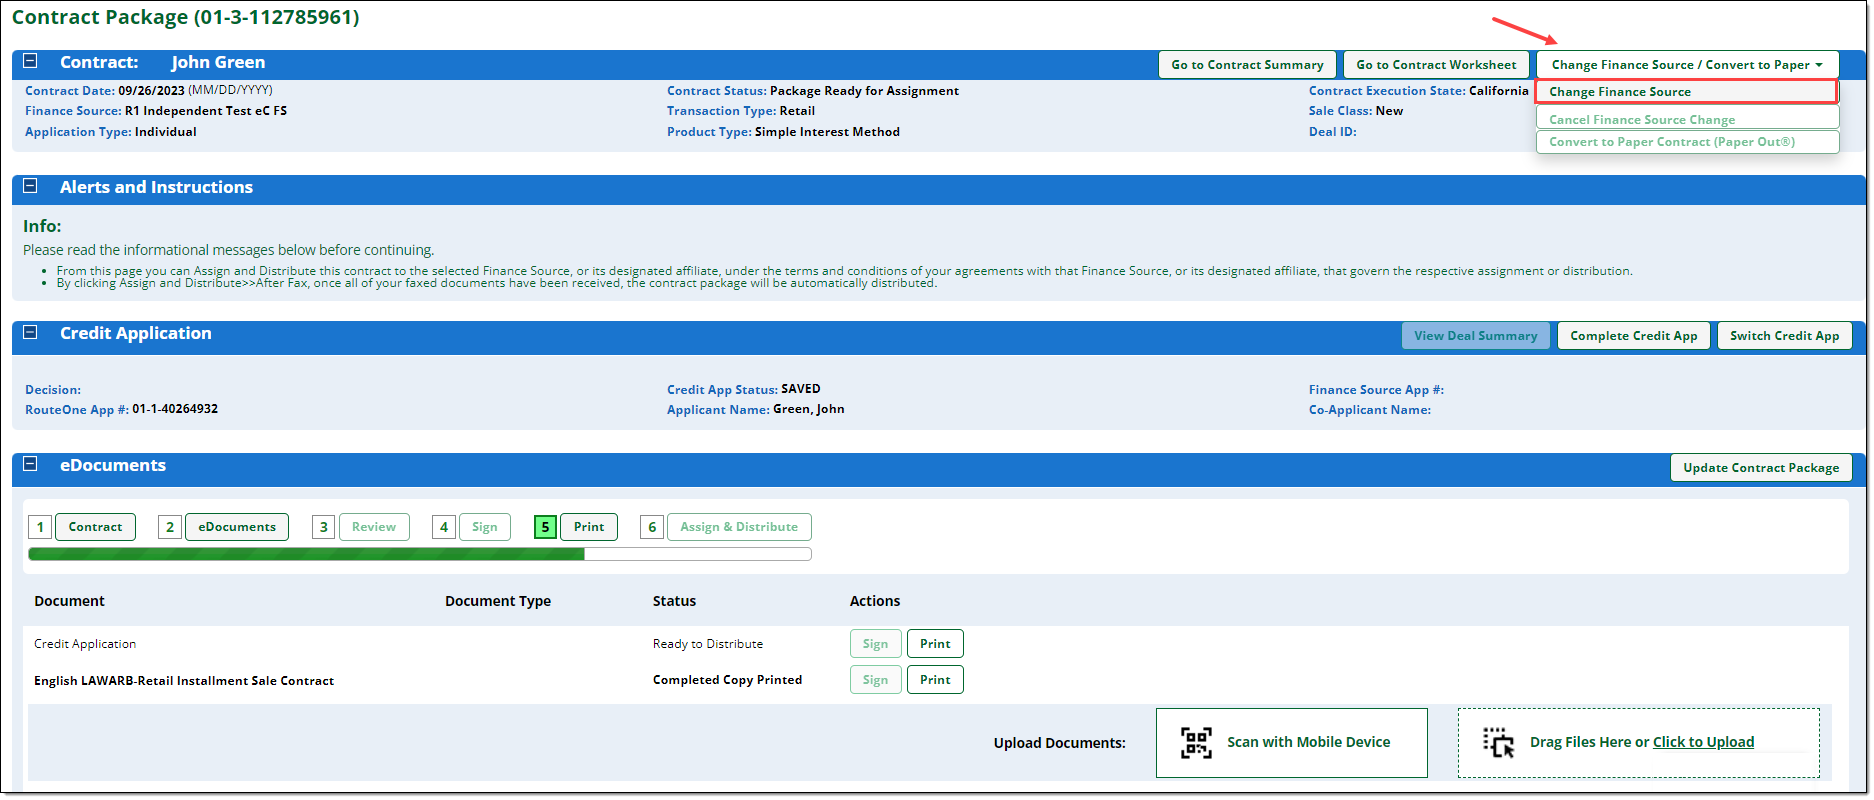This screenshot has height=800, width=1874.
Task: Click the Click to Upload link
Action: tap(1703, 742)
